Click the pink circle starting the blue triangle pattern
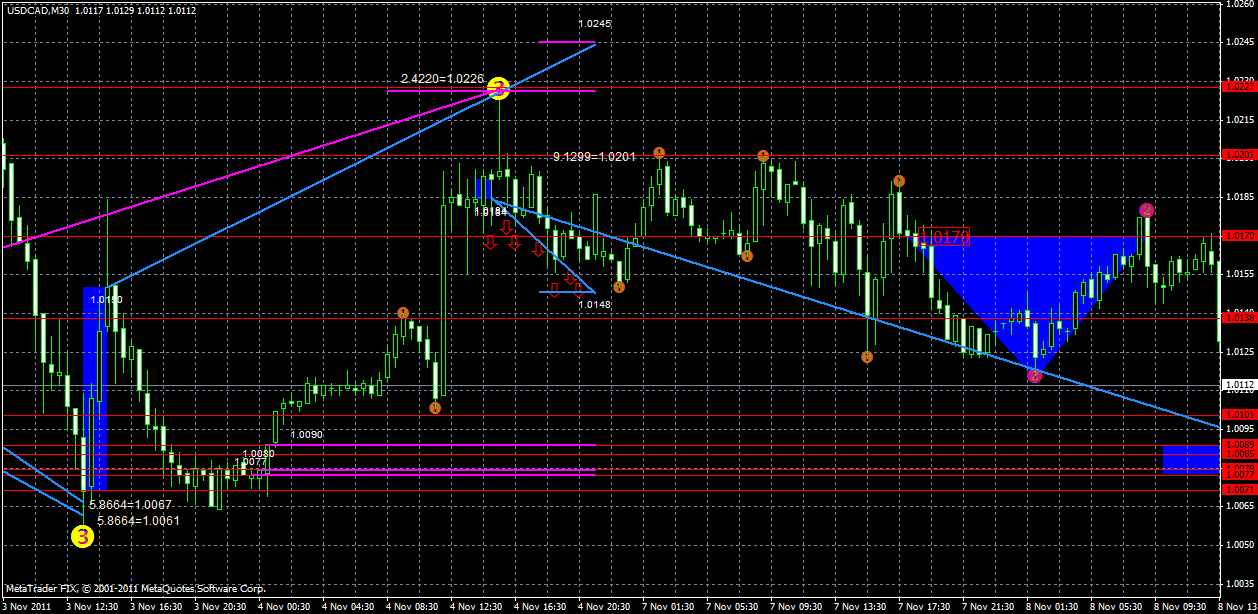The image size is (1258, 614). pos(1146,210)
